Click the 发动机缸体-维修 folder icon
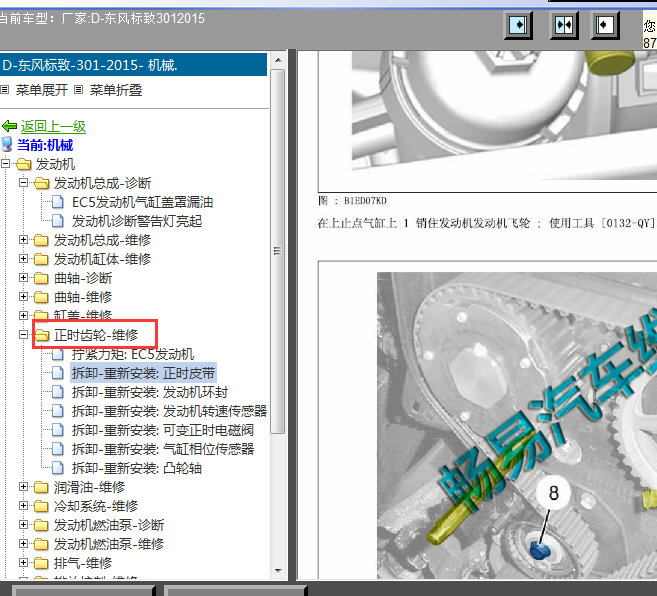This screenshot has height=596, width=657. pos(41,259)
